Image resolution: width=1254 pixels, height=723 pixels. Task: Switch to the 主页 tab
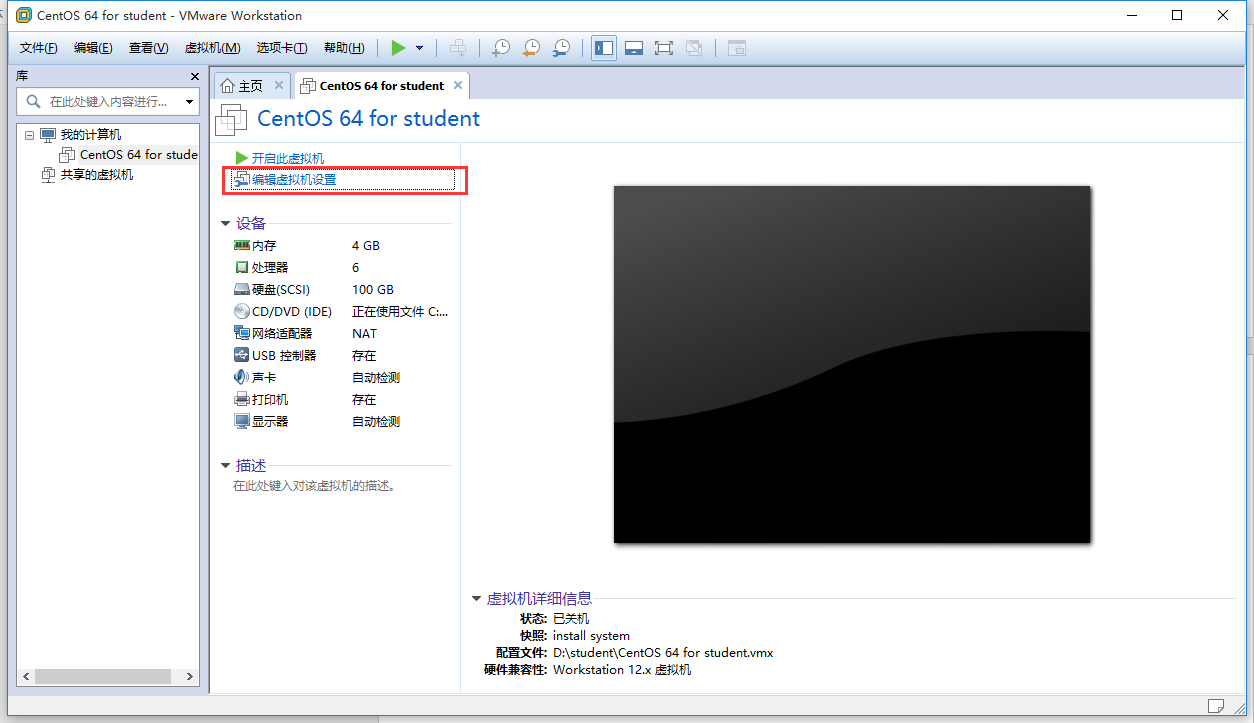[x=252, y=86]
